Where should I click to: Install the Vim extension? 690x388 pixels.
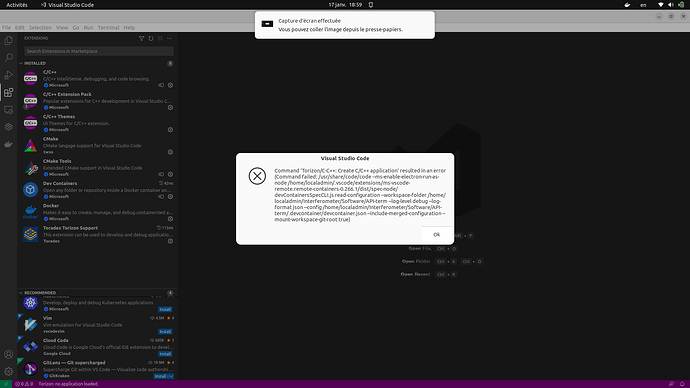point(165,332)
